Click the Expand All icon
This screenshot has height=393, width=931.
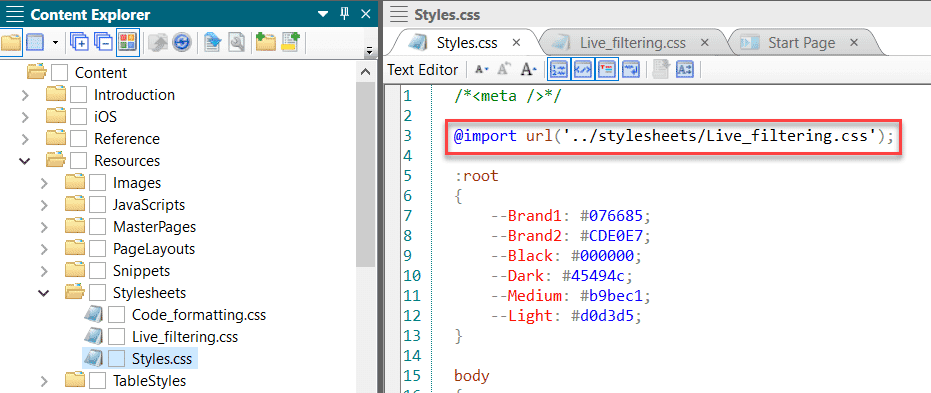80,42
